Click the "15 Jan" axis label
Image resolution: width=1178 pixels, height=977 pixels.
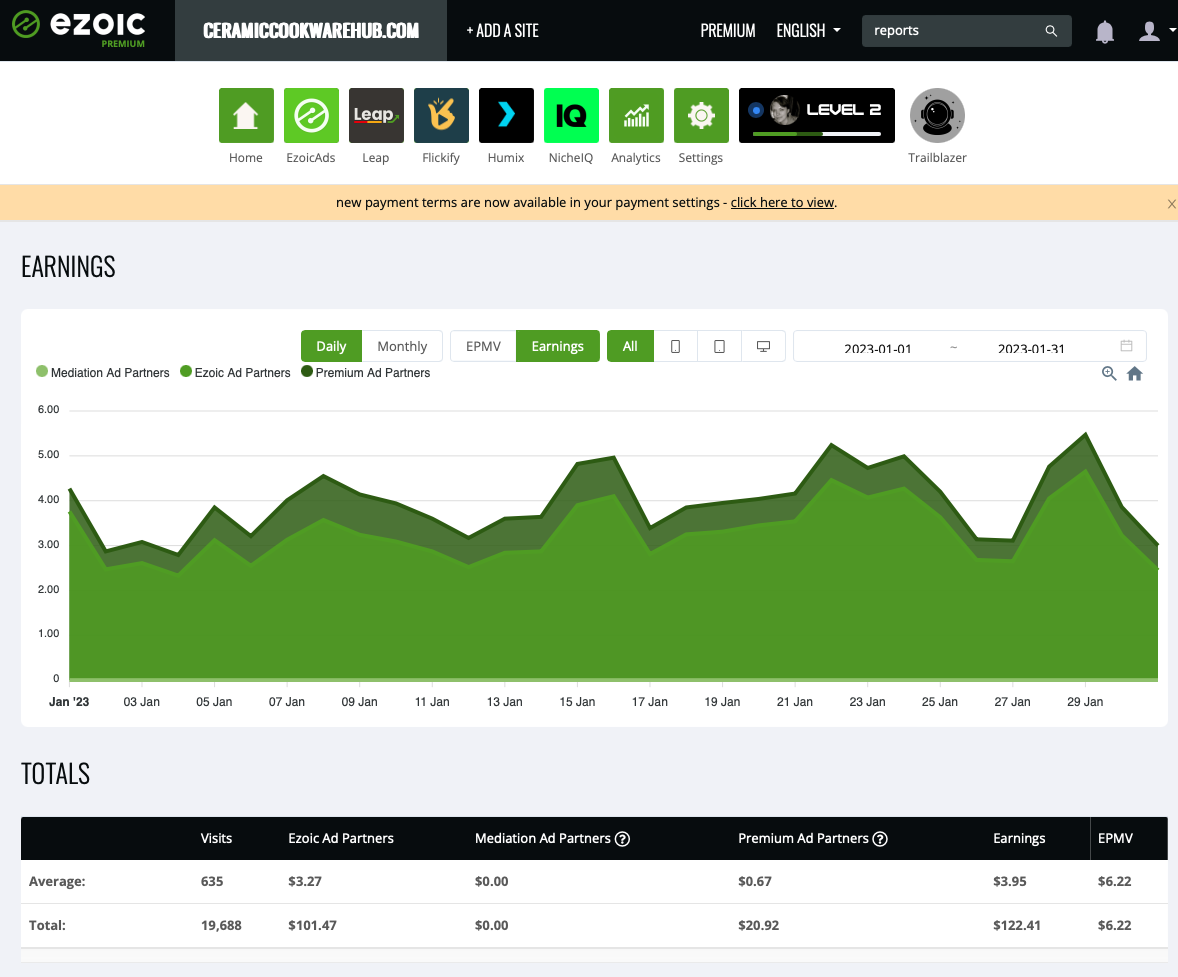click(577, 702)
